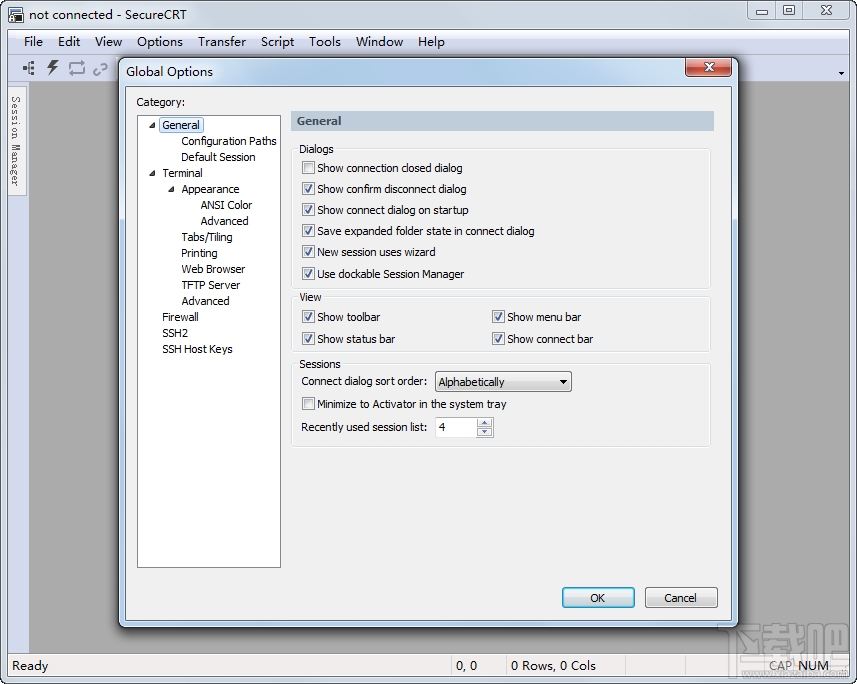Select Advanced under Terminal
Screen dimensions: 857x684
[205, 301]
